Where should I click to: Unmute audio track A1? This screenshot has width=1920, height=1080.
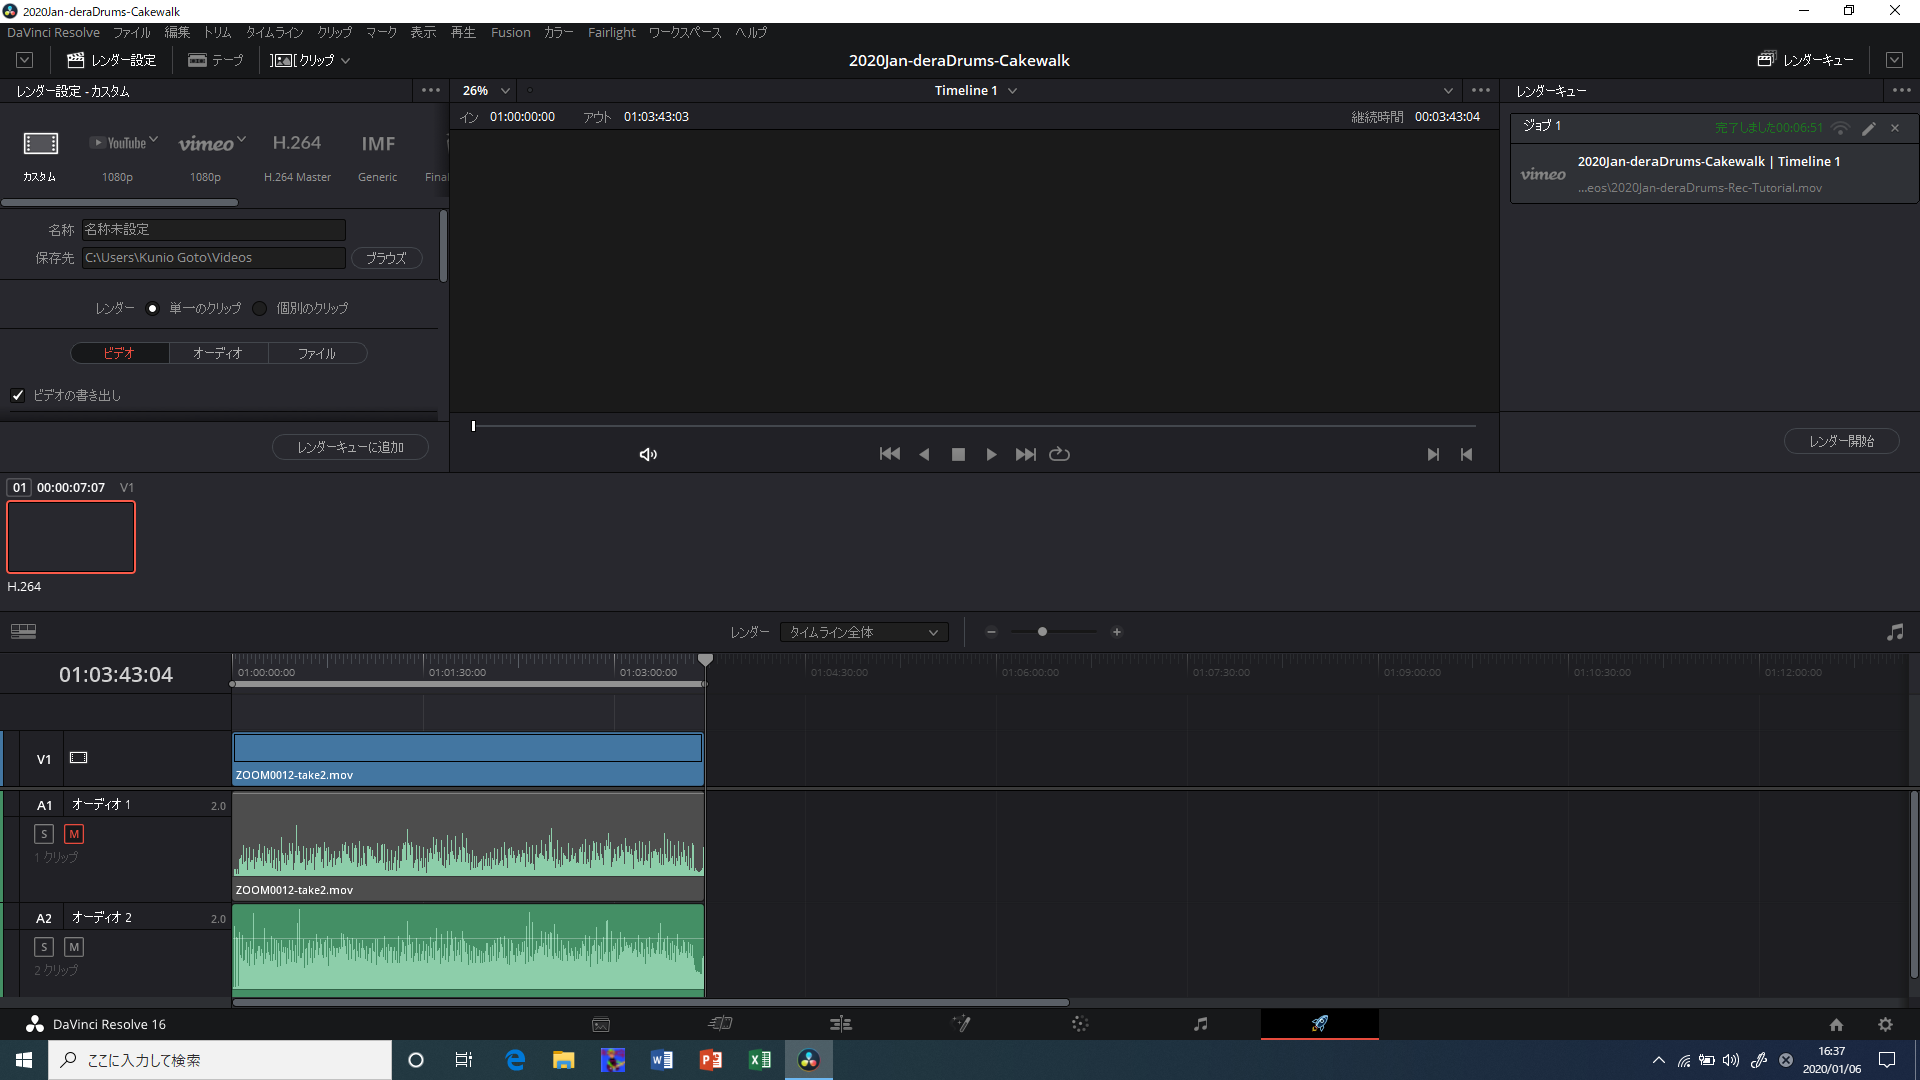(74, 834)
